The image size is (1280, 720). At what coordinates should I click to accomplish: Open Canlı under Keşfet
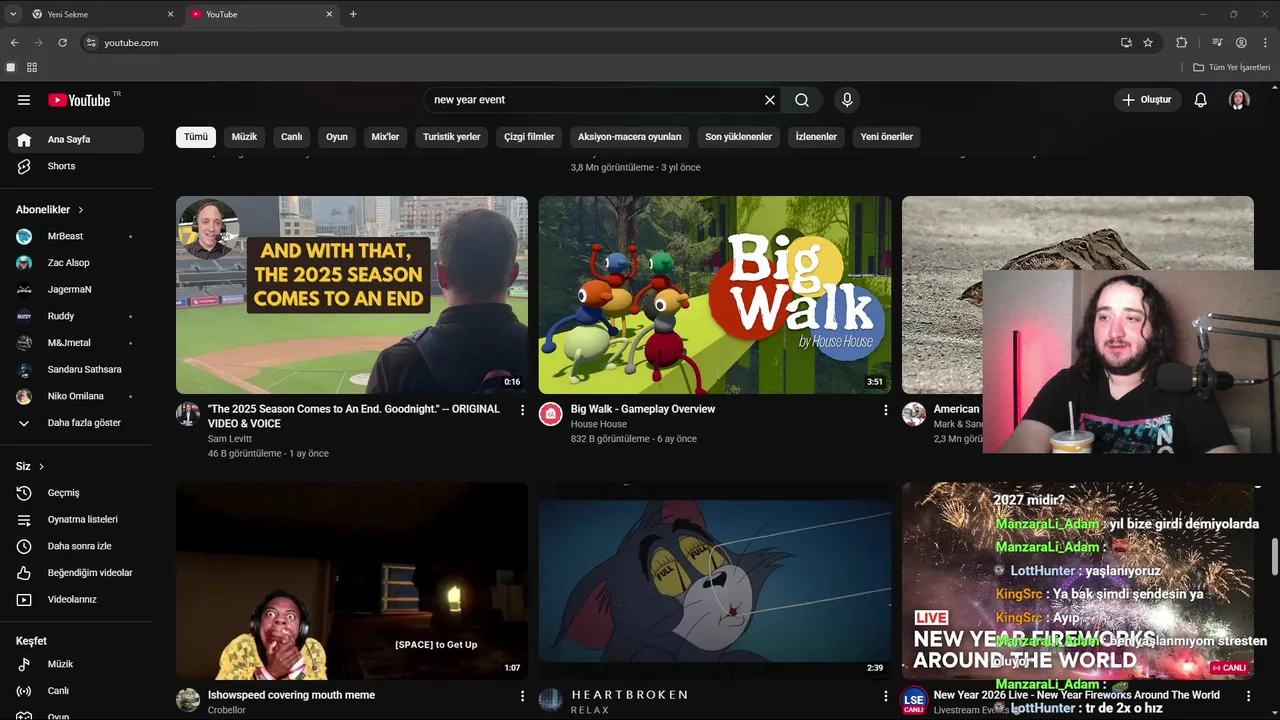76,691
